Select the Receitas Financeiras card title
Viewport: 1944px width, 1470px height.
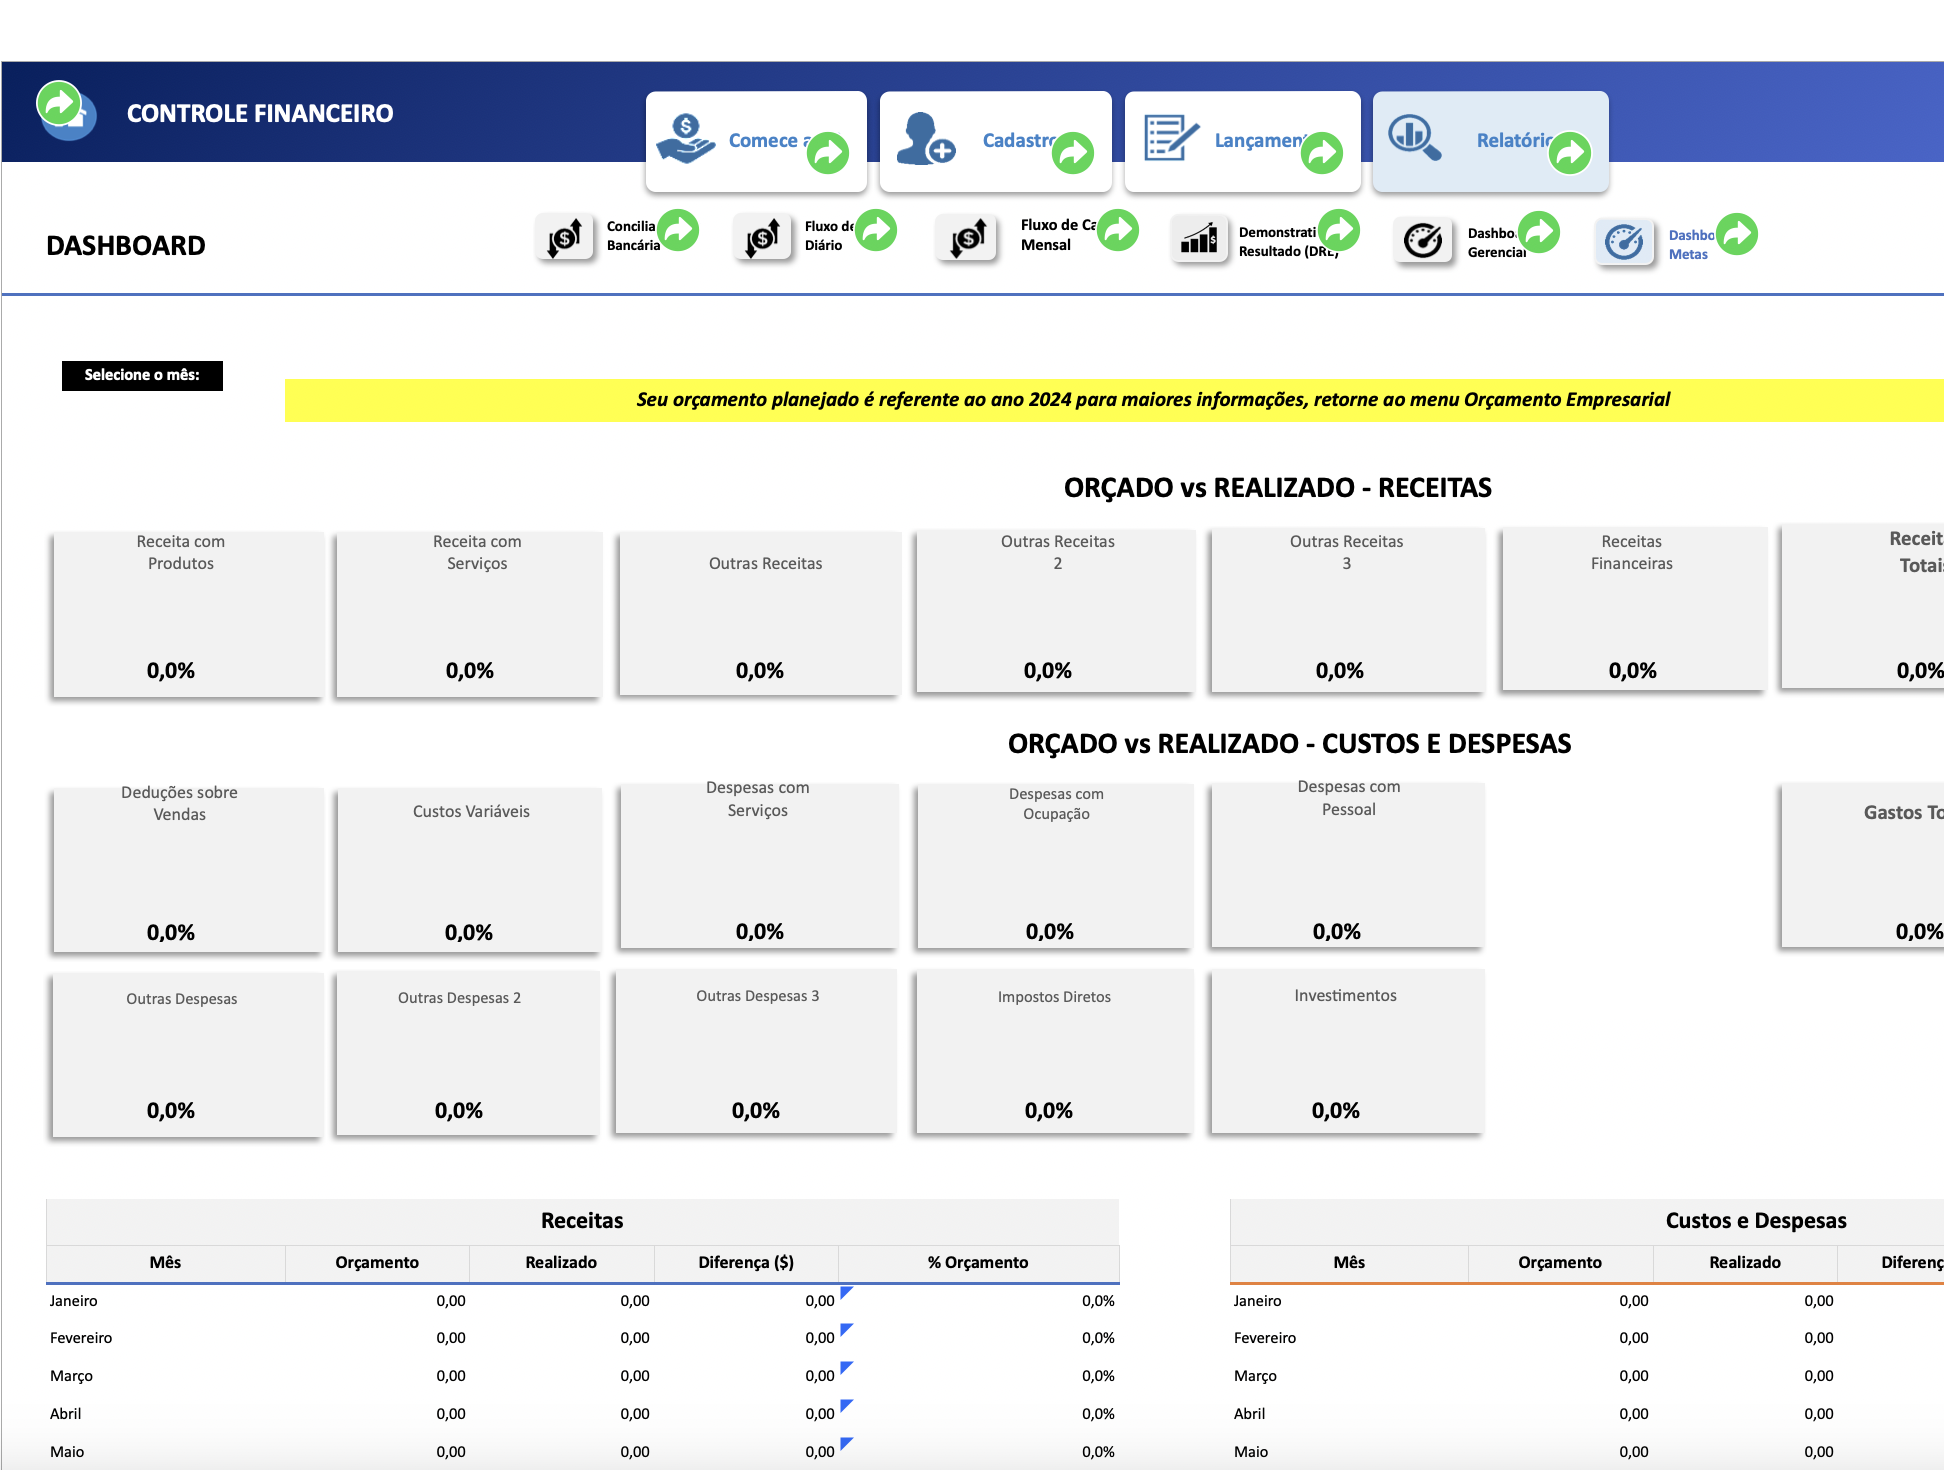point(1632,552)
